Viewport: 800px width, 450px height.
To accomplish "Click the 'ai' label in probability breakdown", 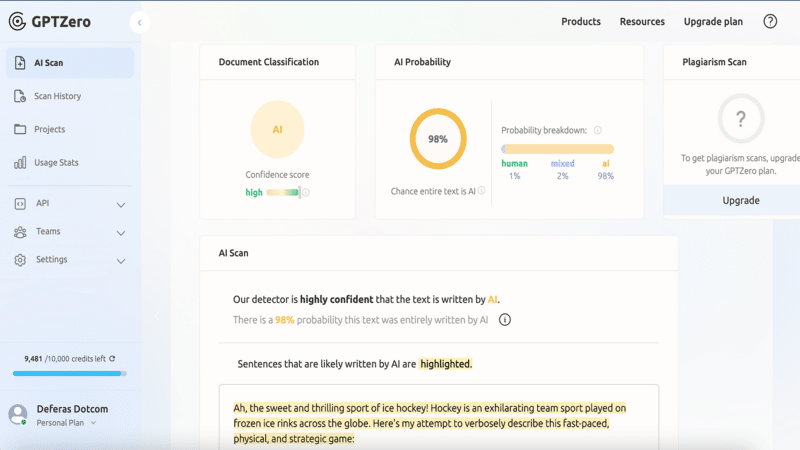I will (x=606, y=163).
